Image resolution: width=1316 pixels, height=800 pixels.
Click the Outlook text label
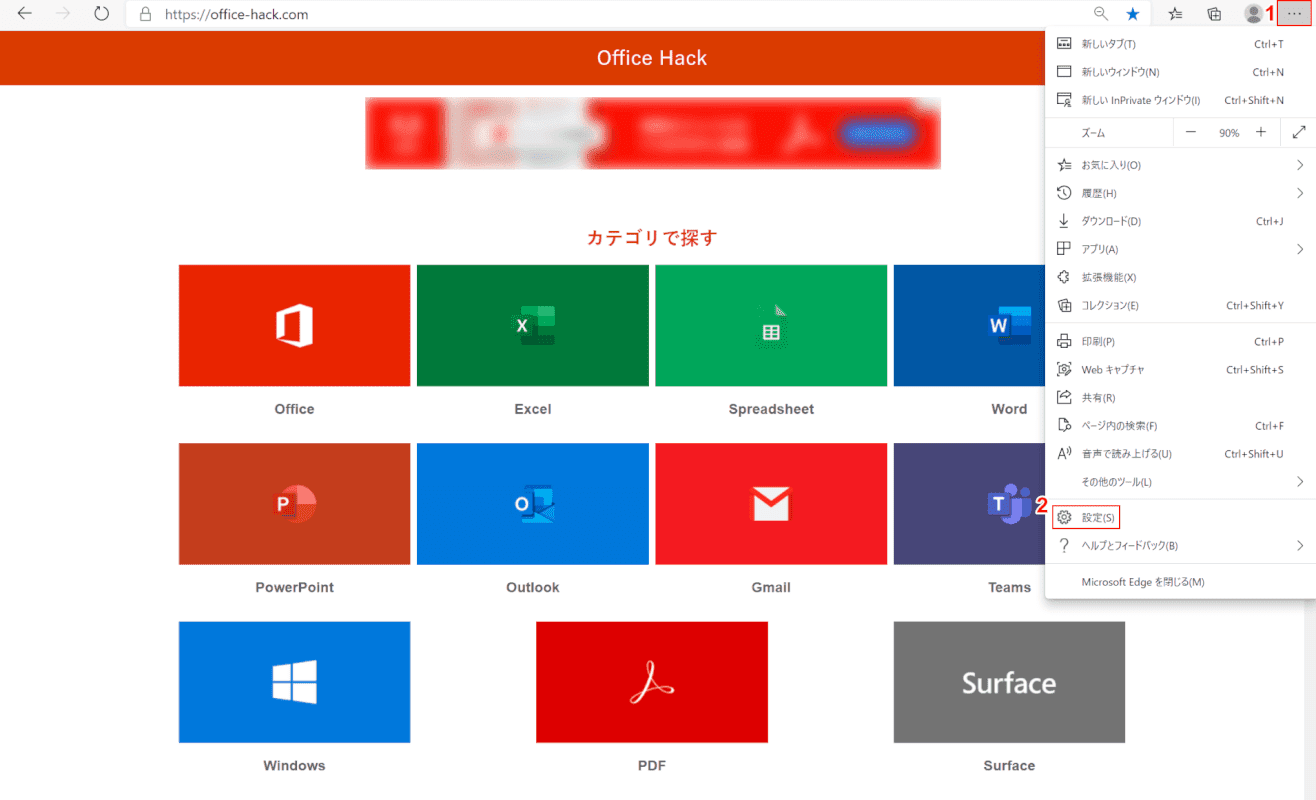(x=532, y=587)
